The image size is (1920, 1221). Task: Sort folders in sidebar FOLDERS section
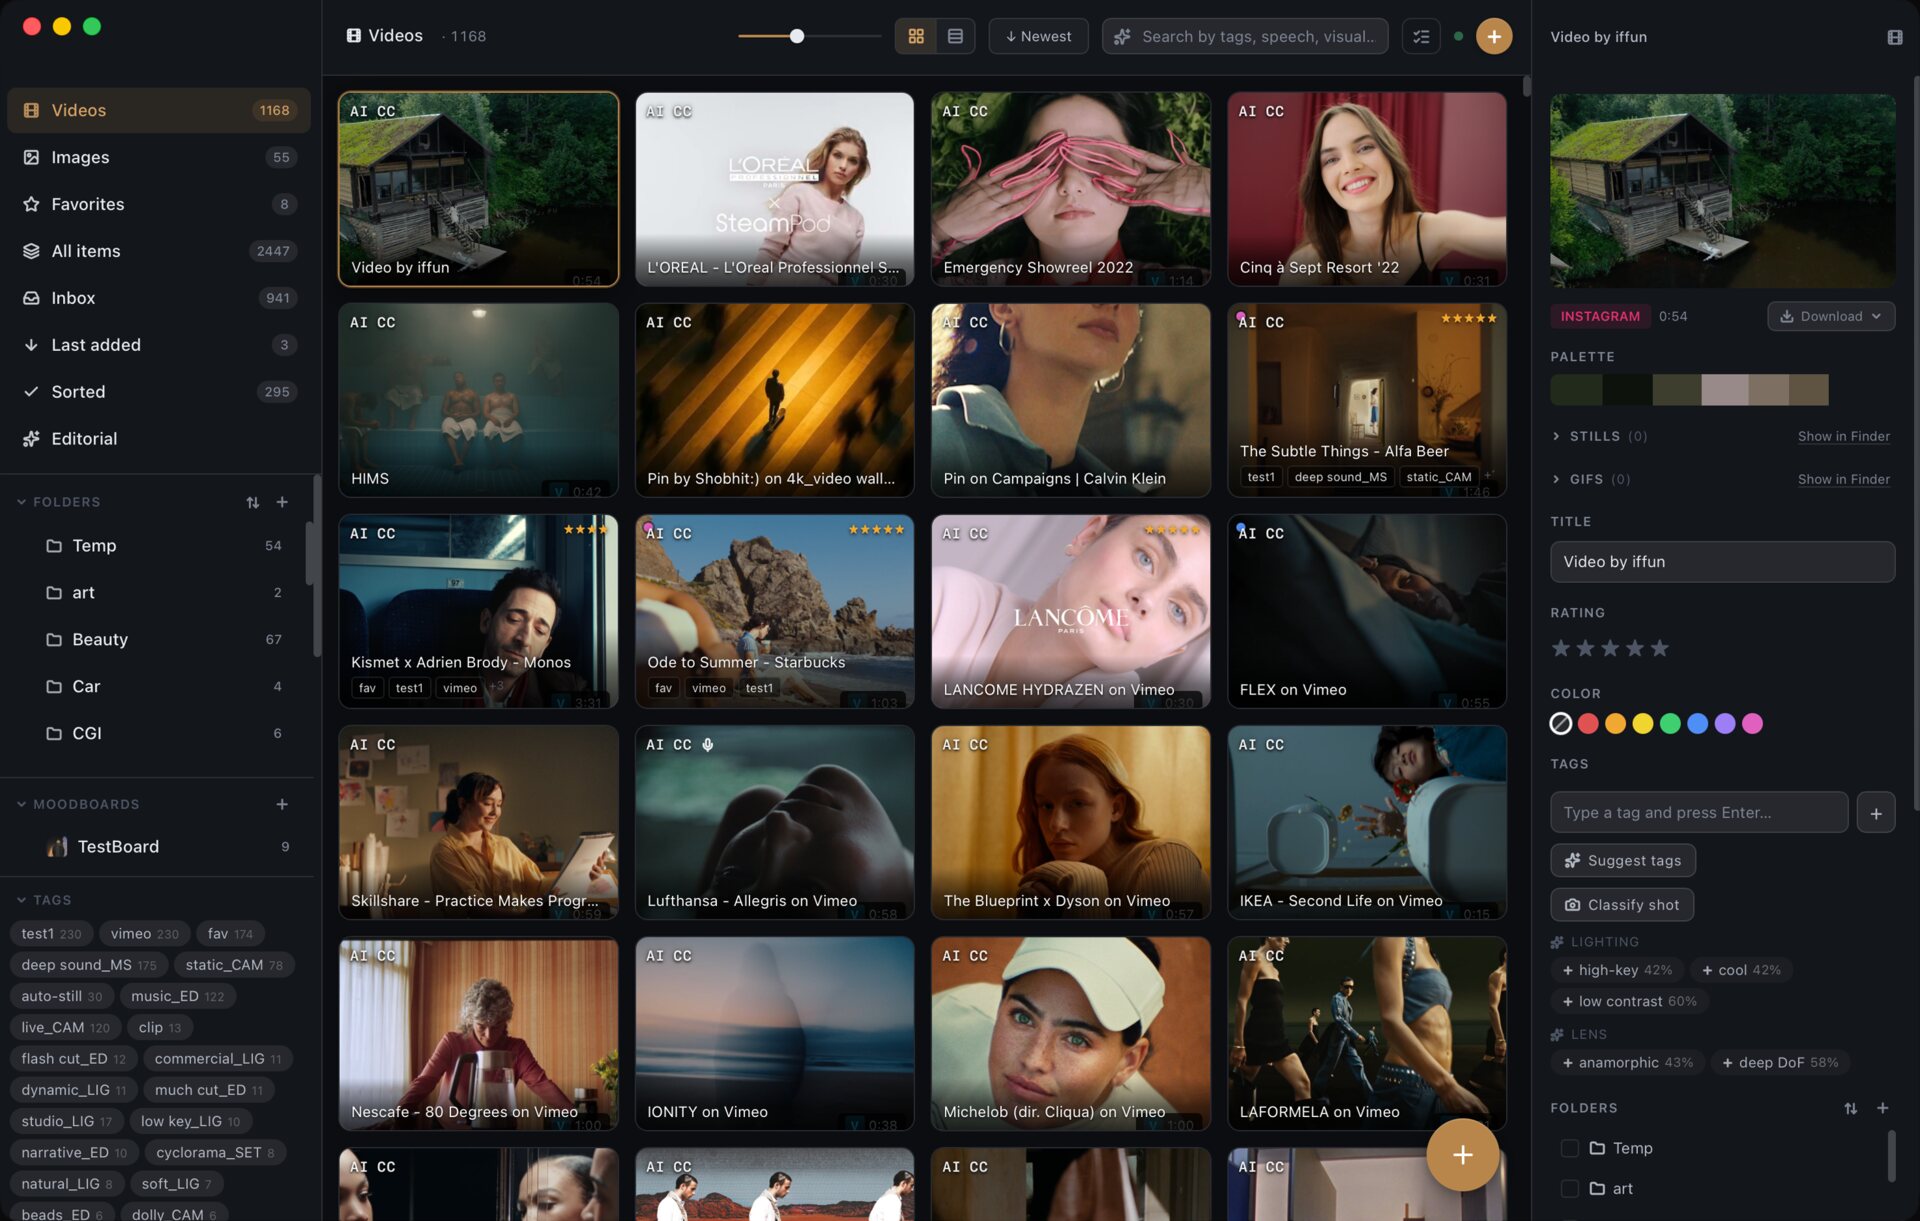point(252,502)
